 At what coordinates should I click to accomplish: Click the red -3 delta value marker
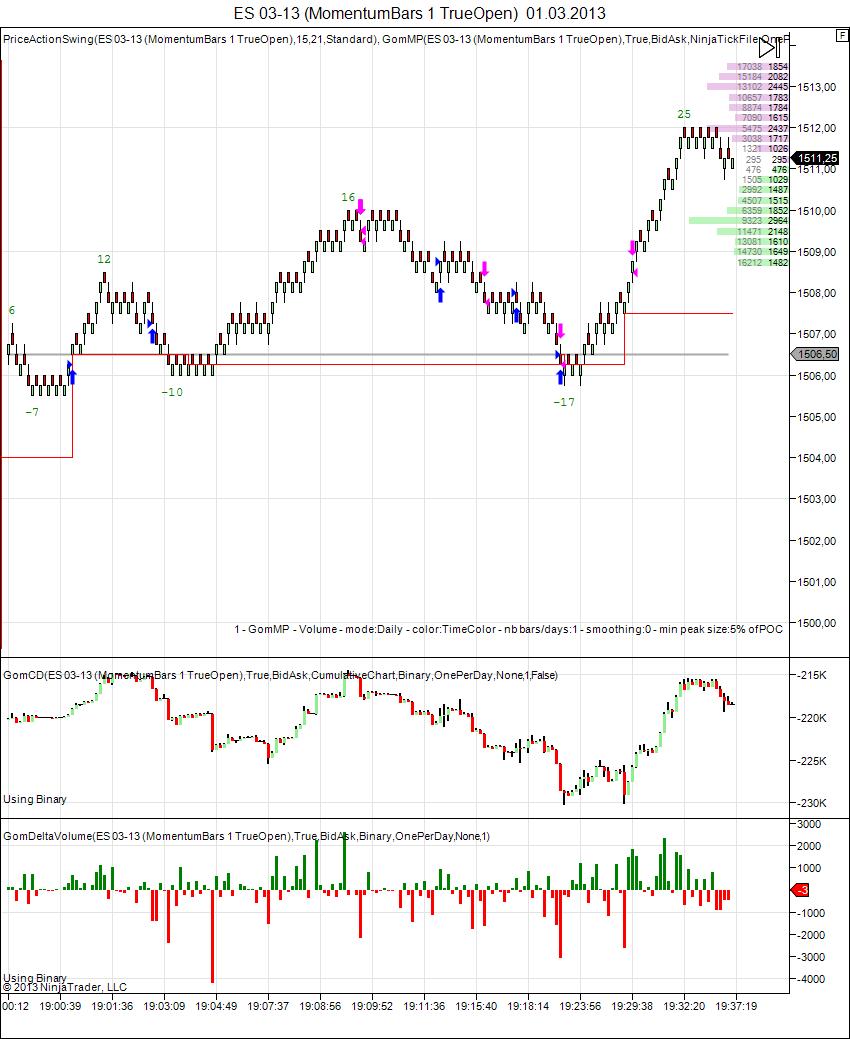coord(800,890)
